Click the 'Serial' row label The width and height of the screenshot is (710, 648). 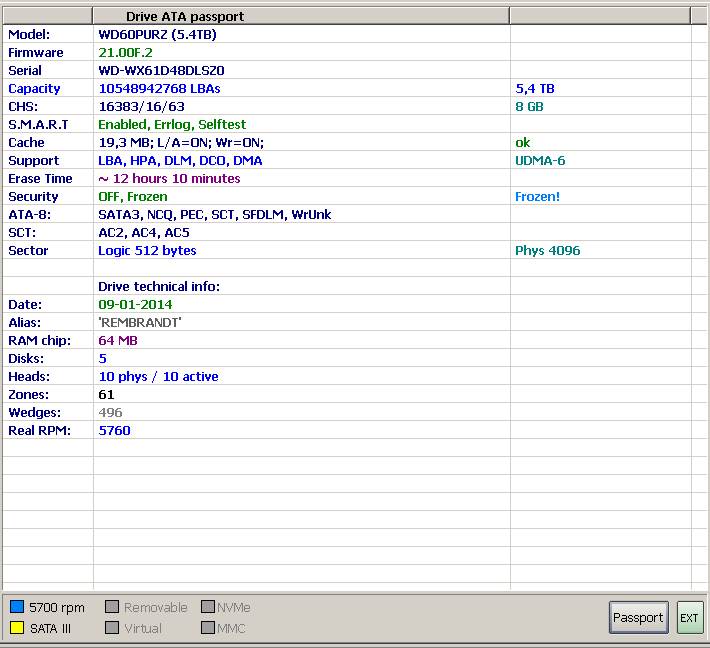point(25,71)
